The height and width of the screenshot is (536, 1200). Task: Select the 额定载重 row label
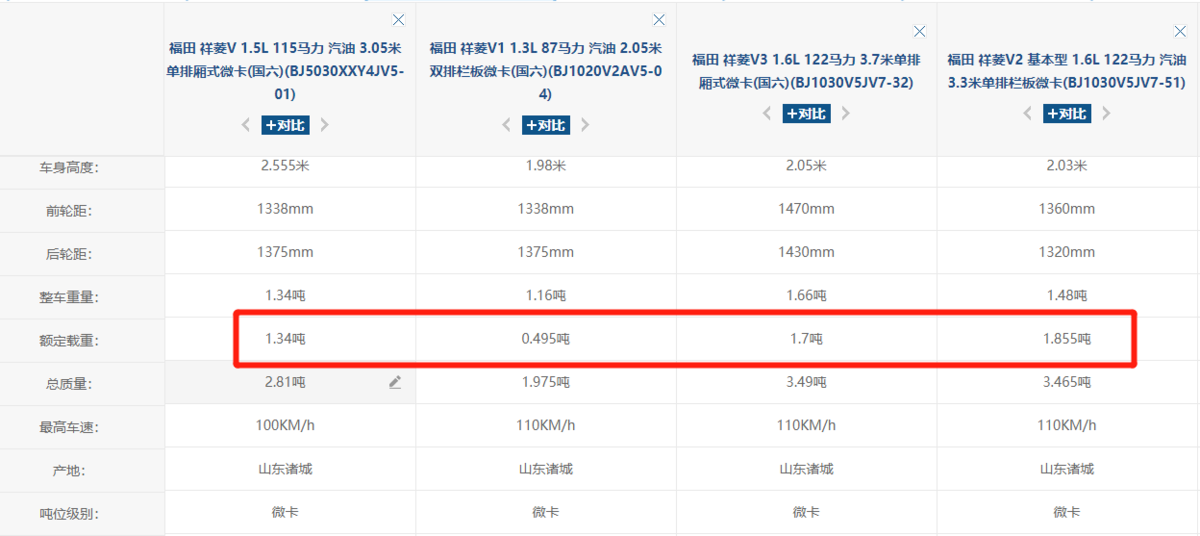click(69, 341)
